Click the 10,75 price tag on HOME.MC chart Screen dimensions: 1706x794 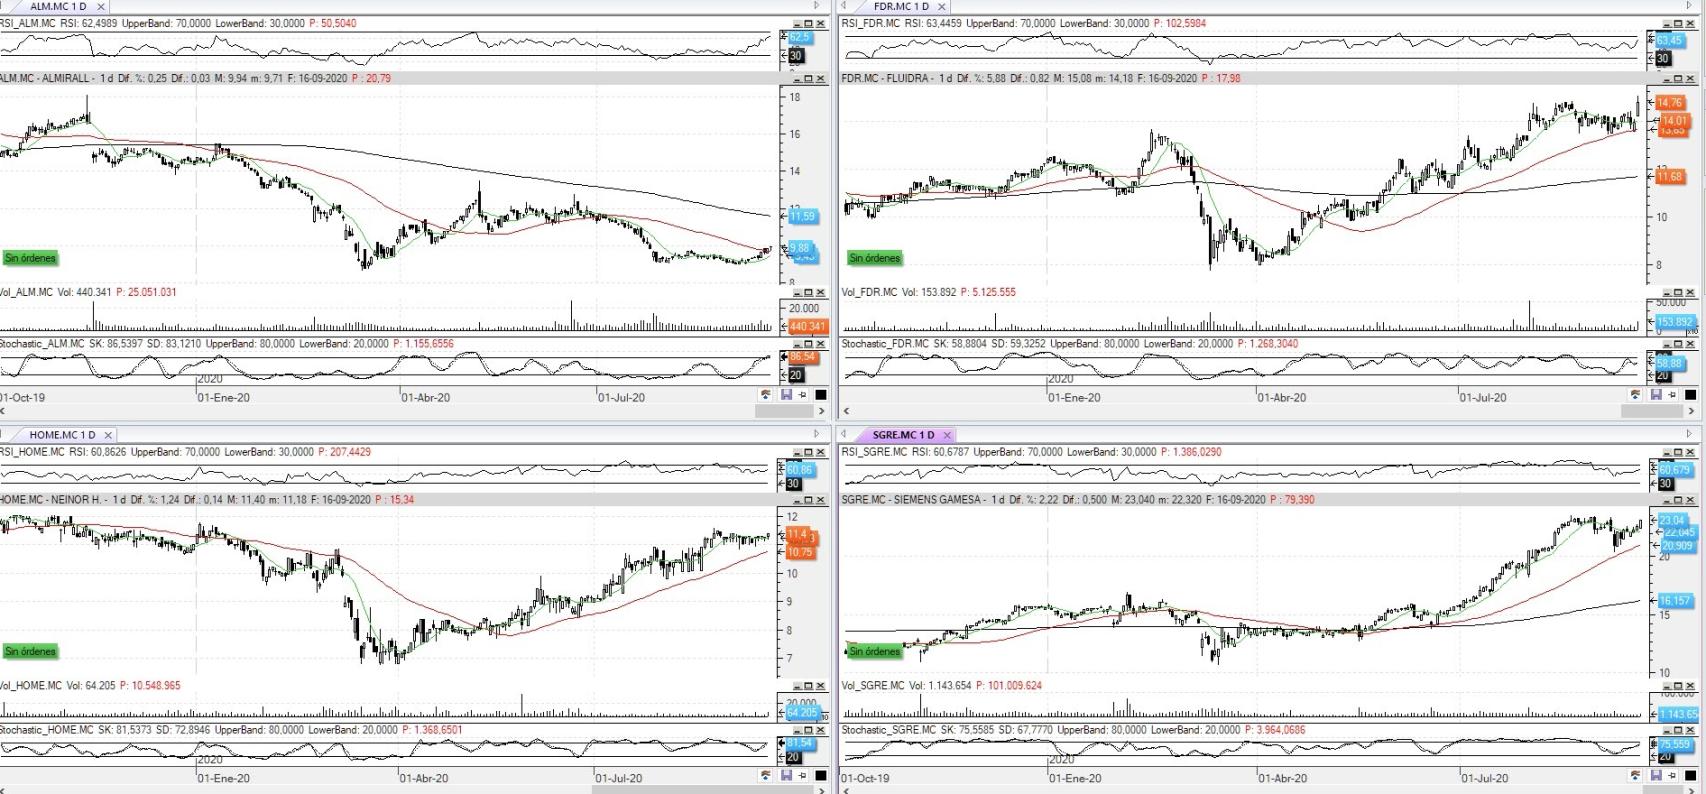(x=800, y=552)
